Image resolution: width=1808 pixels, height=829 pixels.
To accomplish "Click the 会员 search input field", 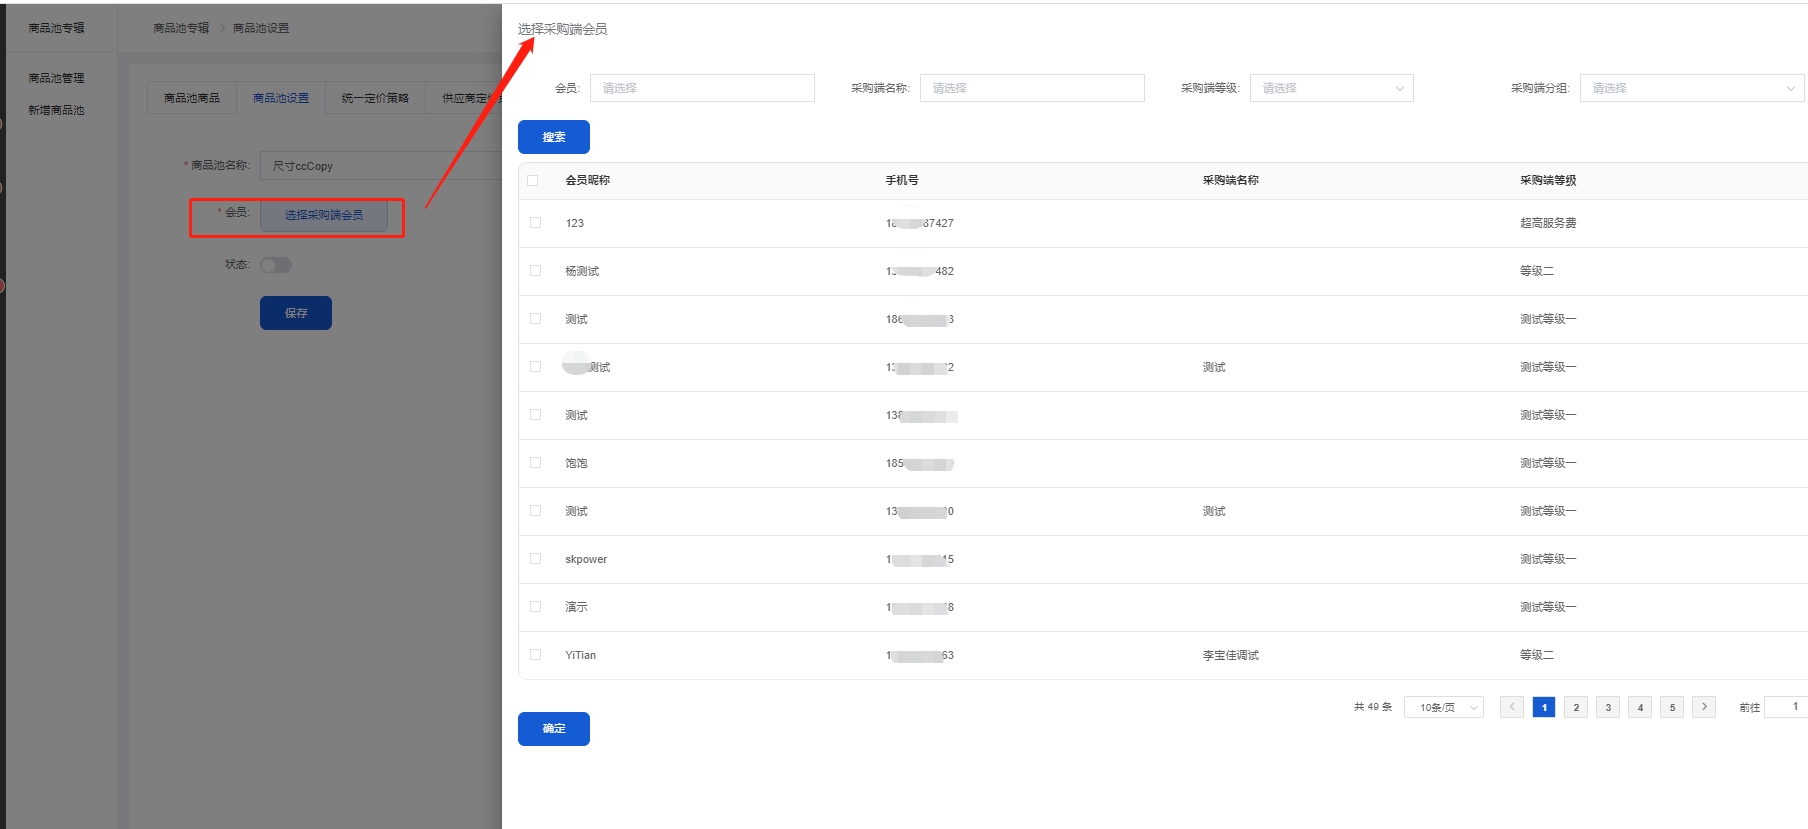I will tap(702, 88).
